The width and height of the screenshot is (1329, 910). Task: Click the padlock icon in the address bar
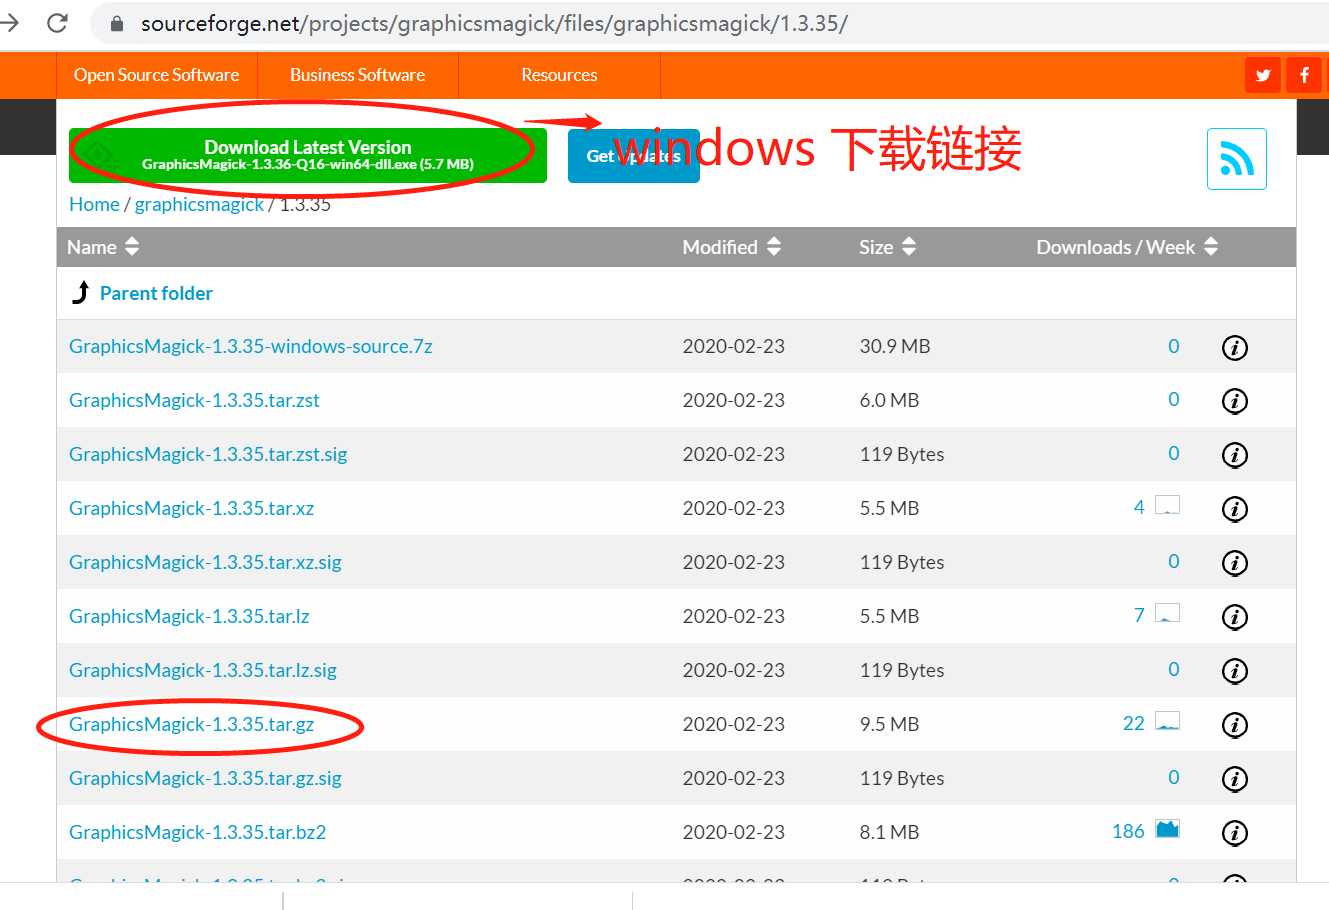coord(118,22)
